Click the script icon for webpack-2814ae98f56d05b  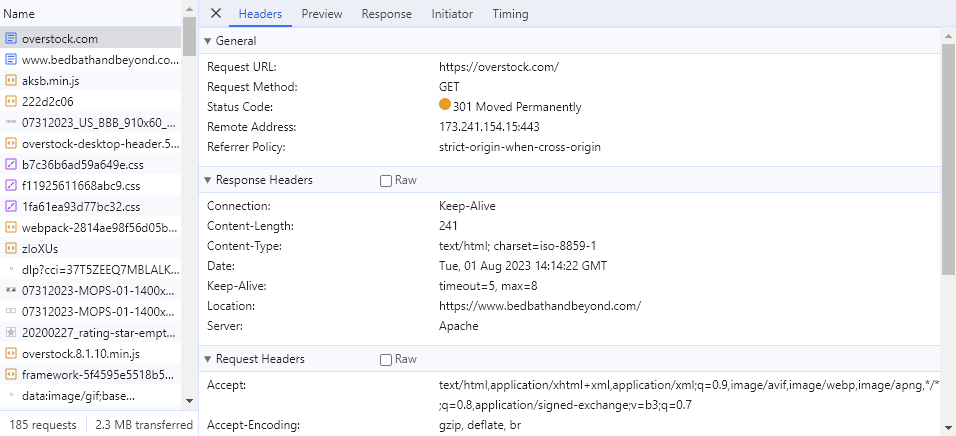(10, 227)
